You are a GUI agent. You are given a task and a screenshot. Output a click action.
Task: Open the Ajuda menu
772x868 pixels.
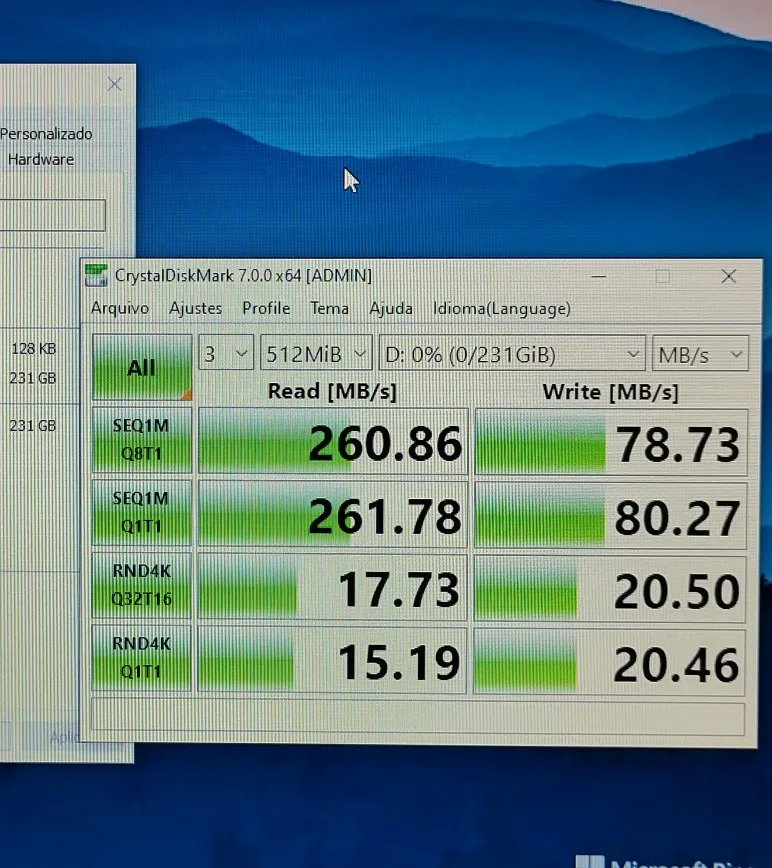[391, 308]
